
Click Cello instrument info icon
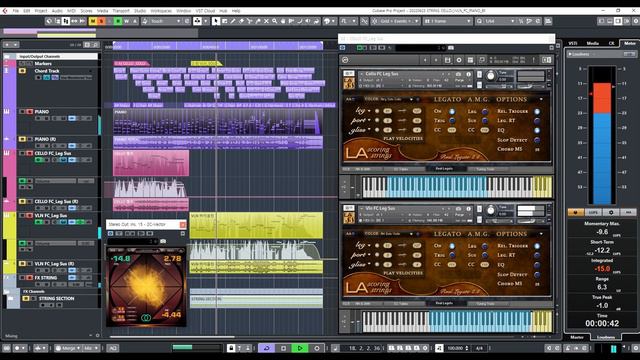(469, 74)
